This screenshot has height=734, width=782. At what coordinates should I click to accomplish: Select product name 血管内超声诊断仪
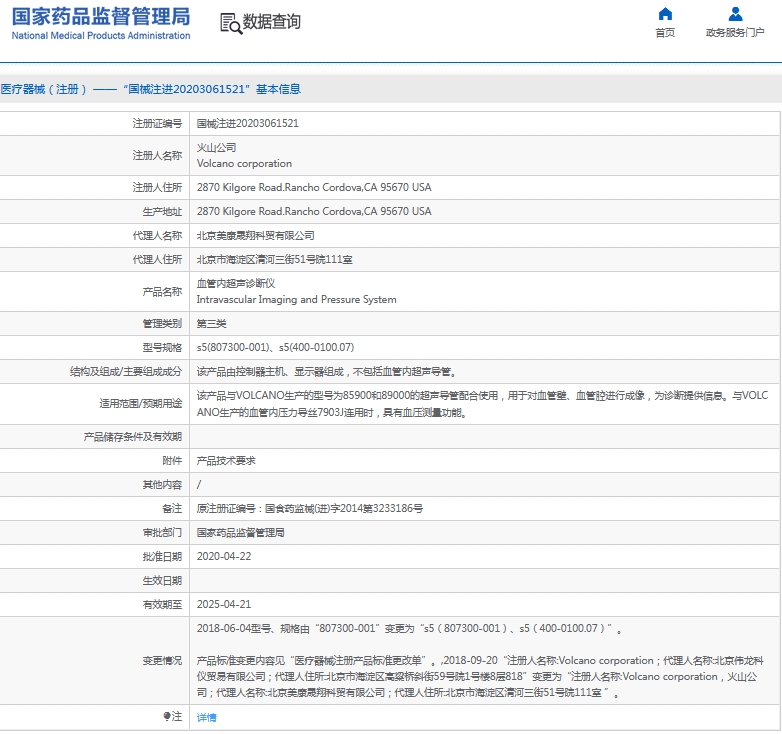236,283
